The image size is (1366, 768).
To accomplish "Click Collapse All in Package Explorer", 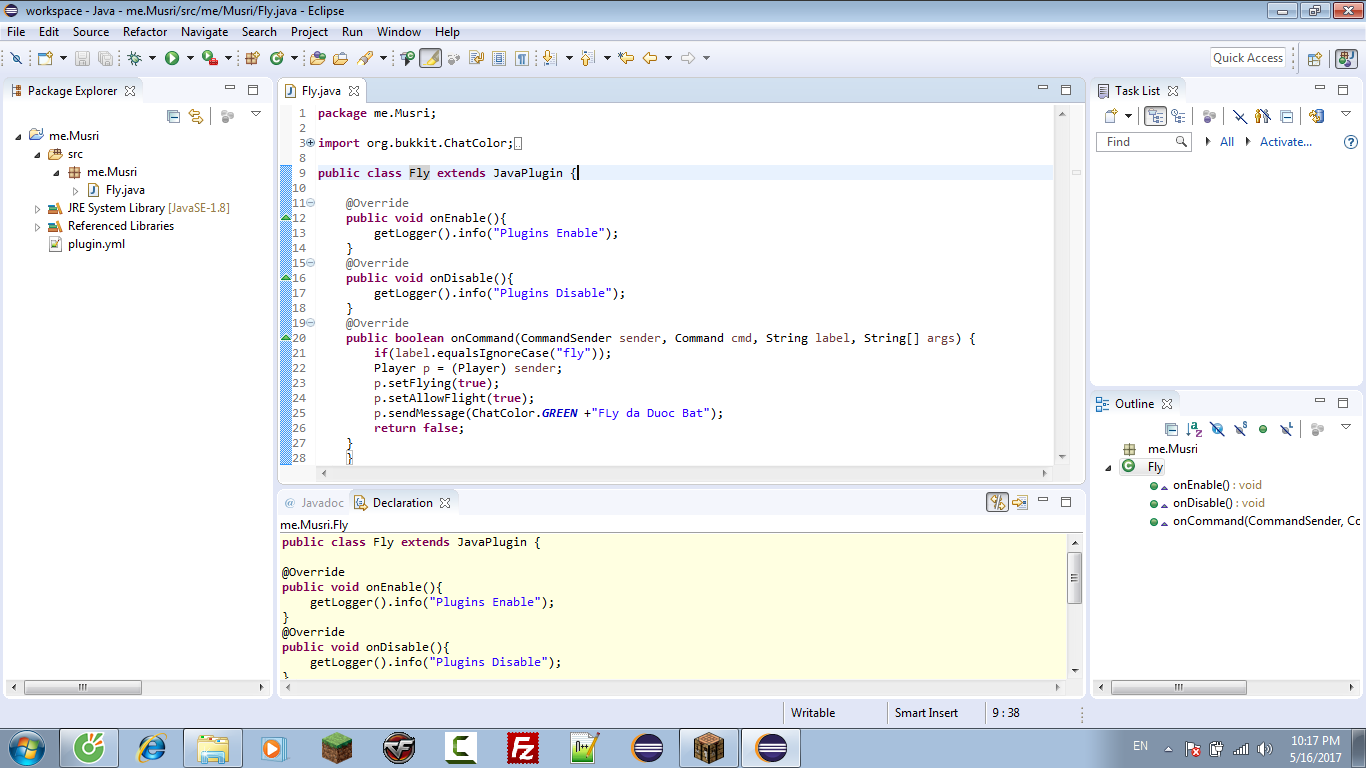I will click(173, 116).
